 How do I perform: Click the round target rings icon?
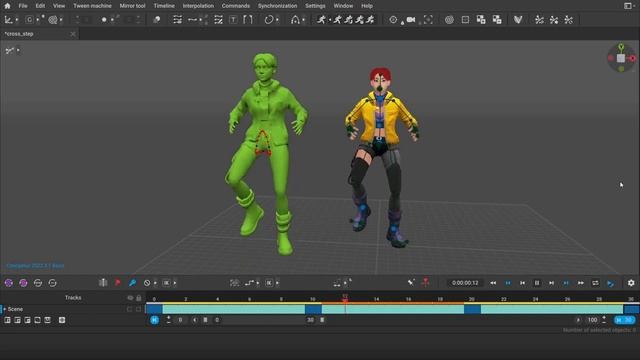pyautogui.click(x=449, y=20)
